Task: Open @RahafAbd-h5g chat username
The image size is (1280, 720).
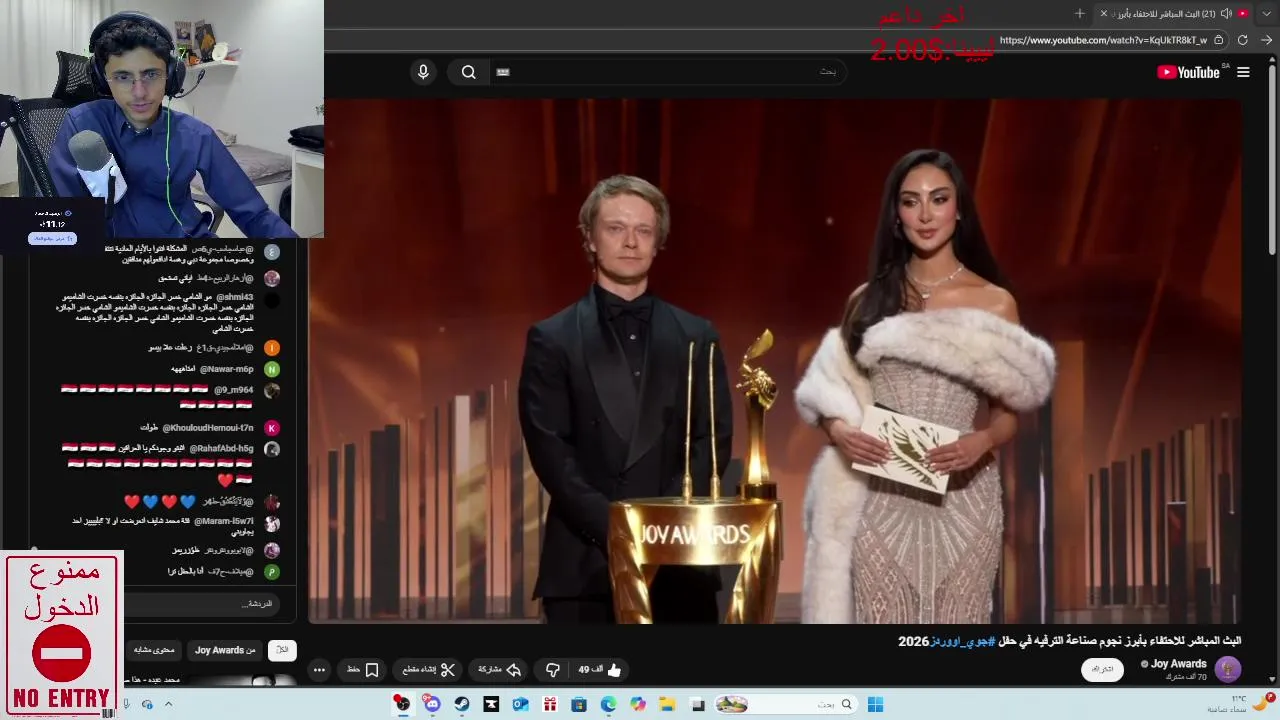Action: pyautogui.click(x=221, y=449)
